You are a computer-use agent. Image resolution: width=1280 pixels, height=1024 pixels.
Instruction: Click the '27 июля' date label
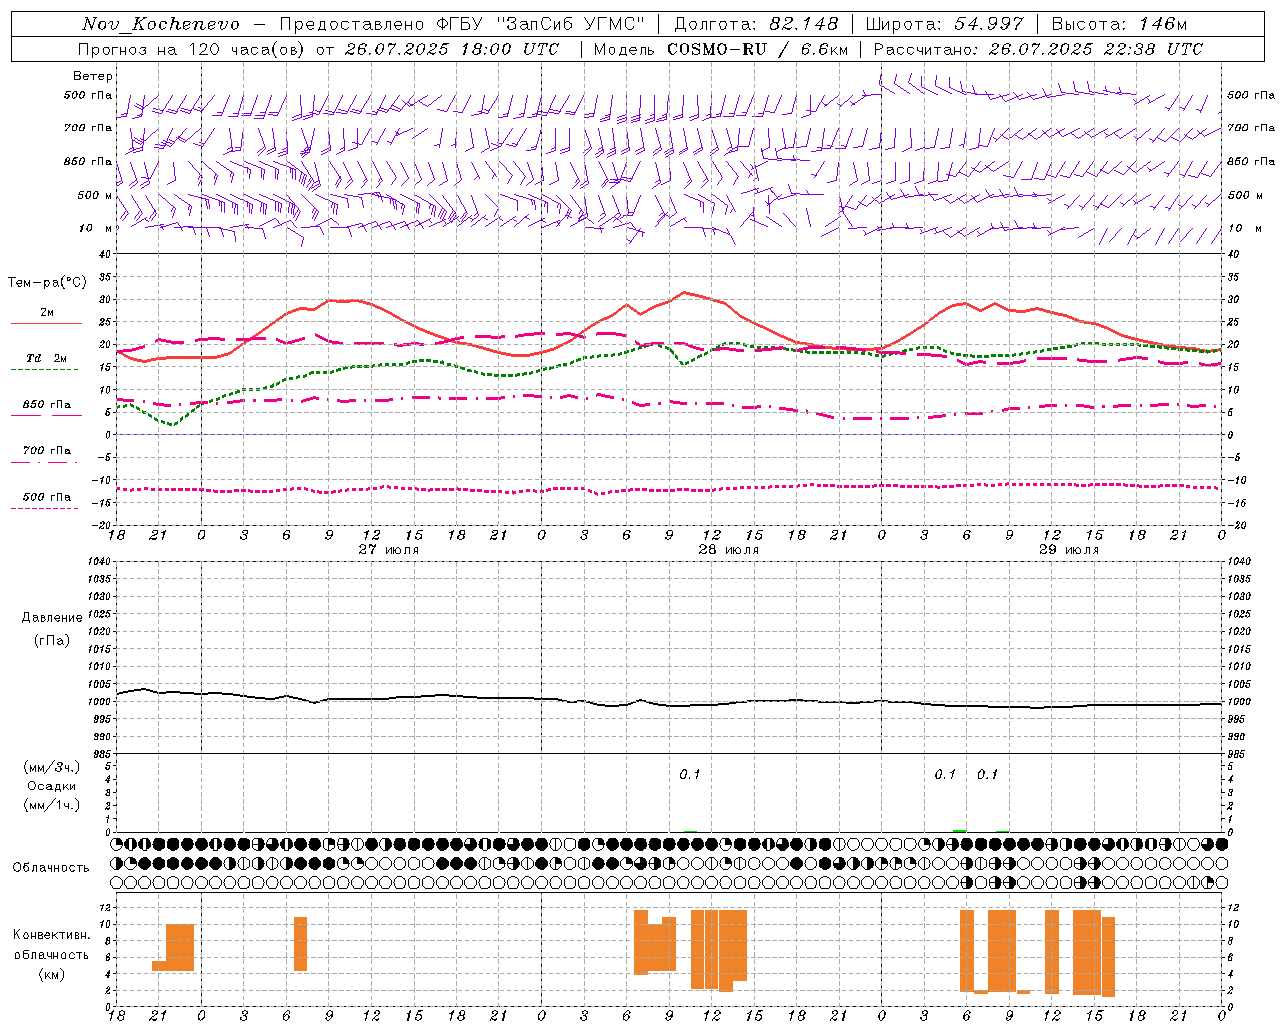389,550
